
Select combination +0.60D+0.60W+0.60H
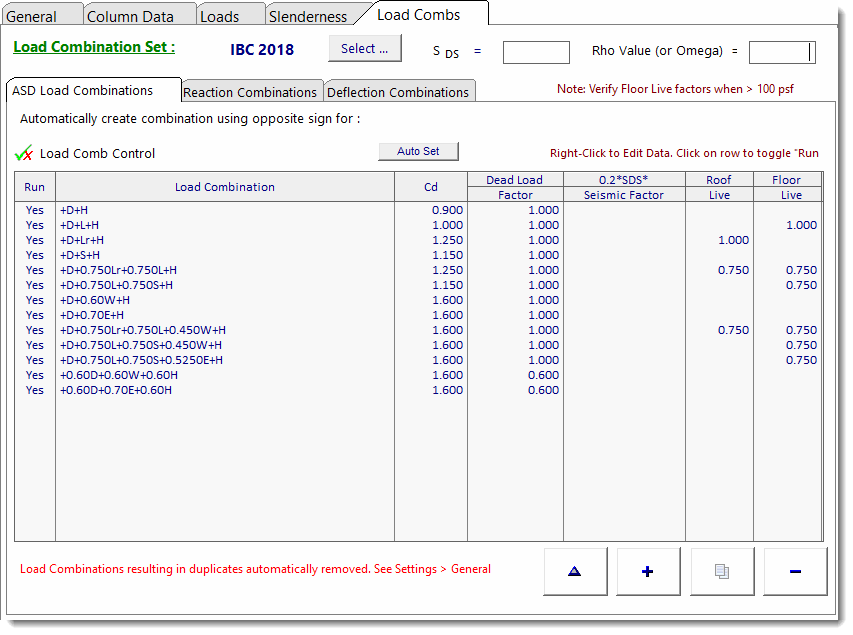click(x=119, y=375)
